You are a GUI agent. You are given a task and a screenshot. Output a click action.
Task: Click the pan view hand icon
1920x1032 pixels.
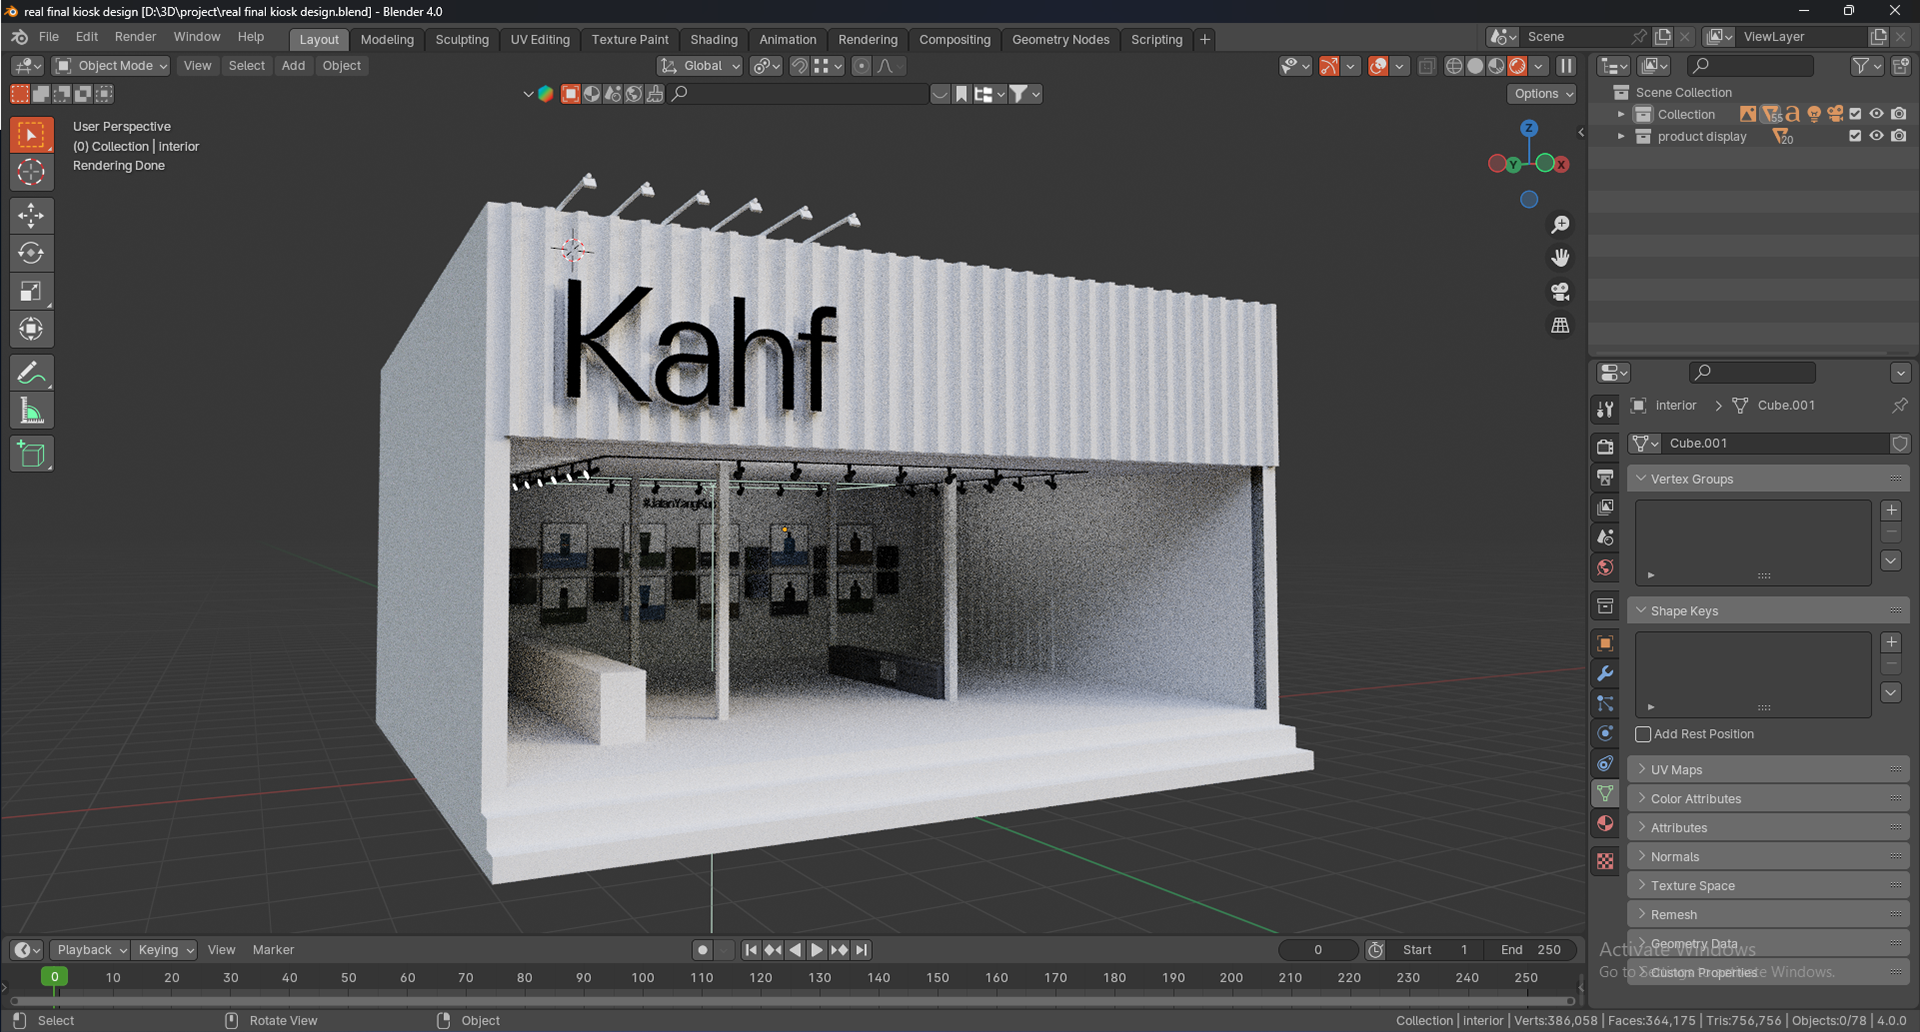1560,258
